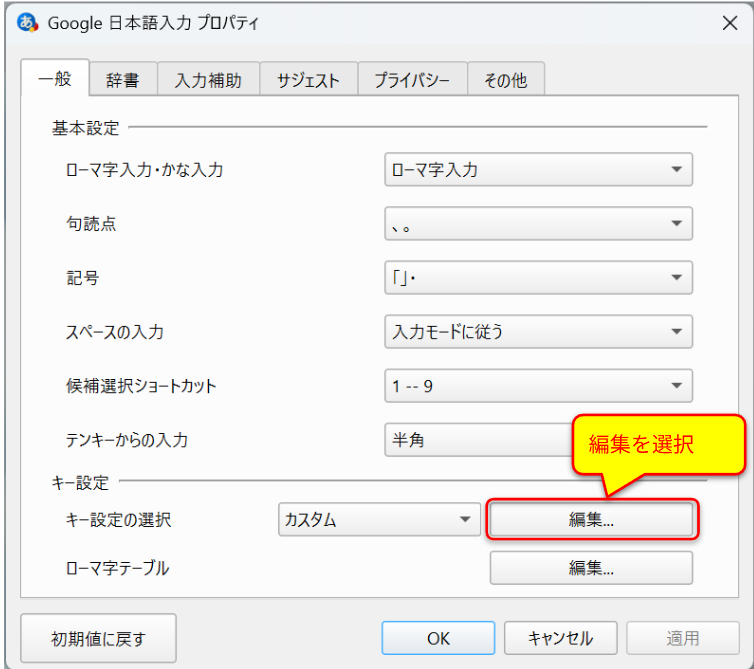Expand the スペースの入力 dropdown
This screenshot has height=669, width=754.
(538, 331)
